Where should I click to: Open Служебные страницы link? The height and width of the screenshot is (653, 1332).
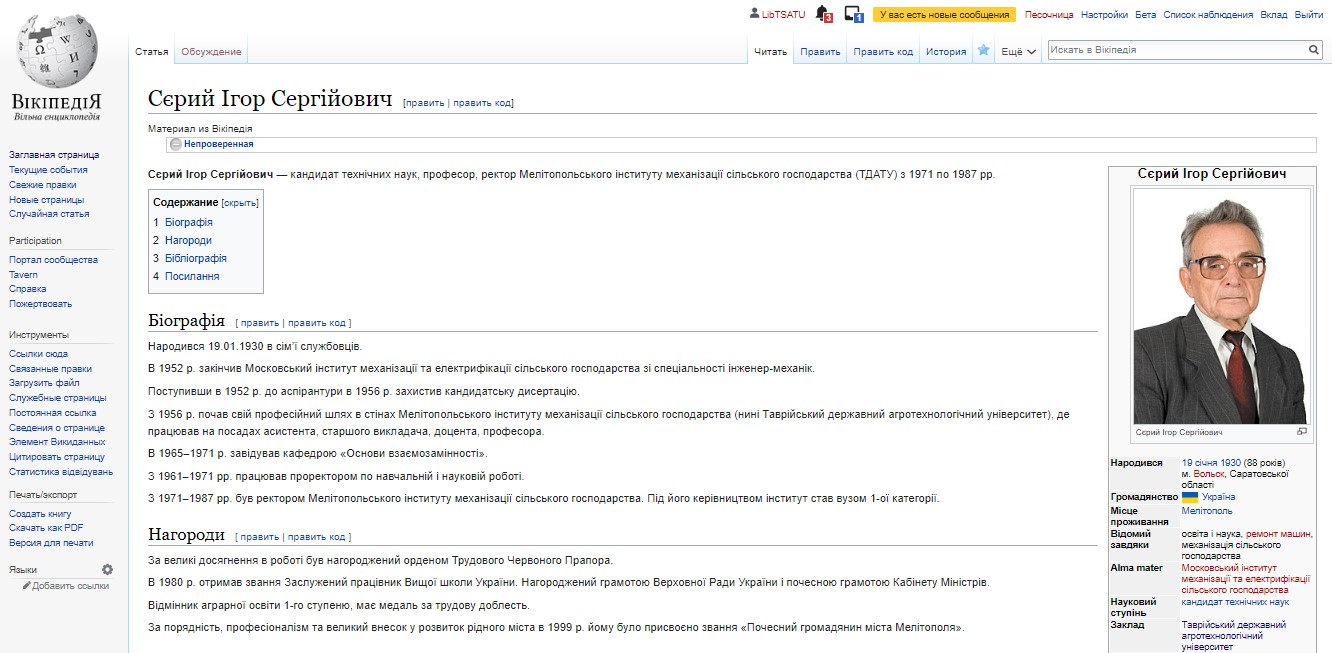[x=58, y=398]
